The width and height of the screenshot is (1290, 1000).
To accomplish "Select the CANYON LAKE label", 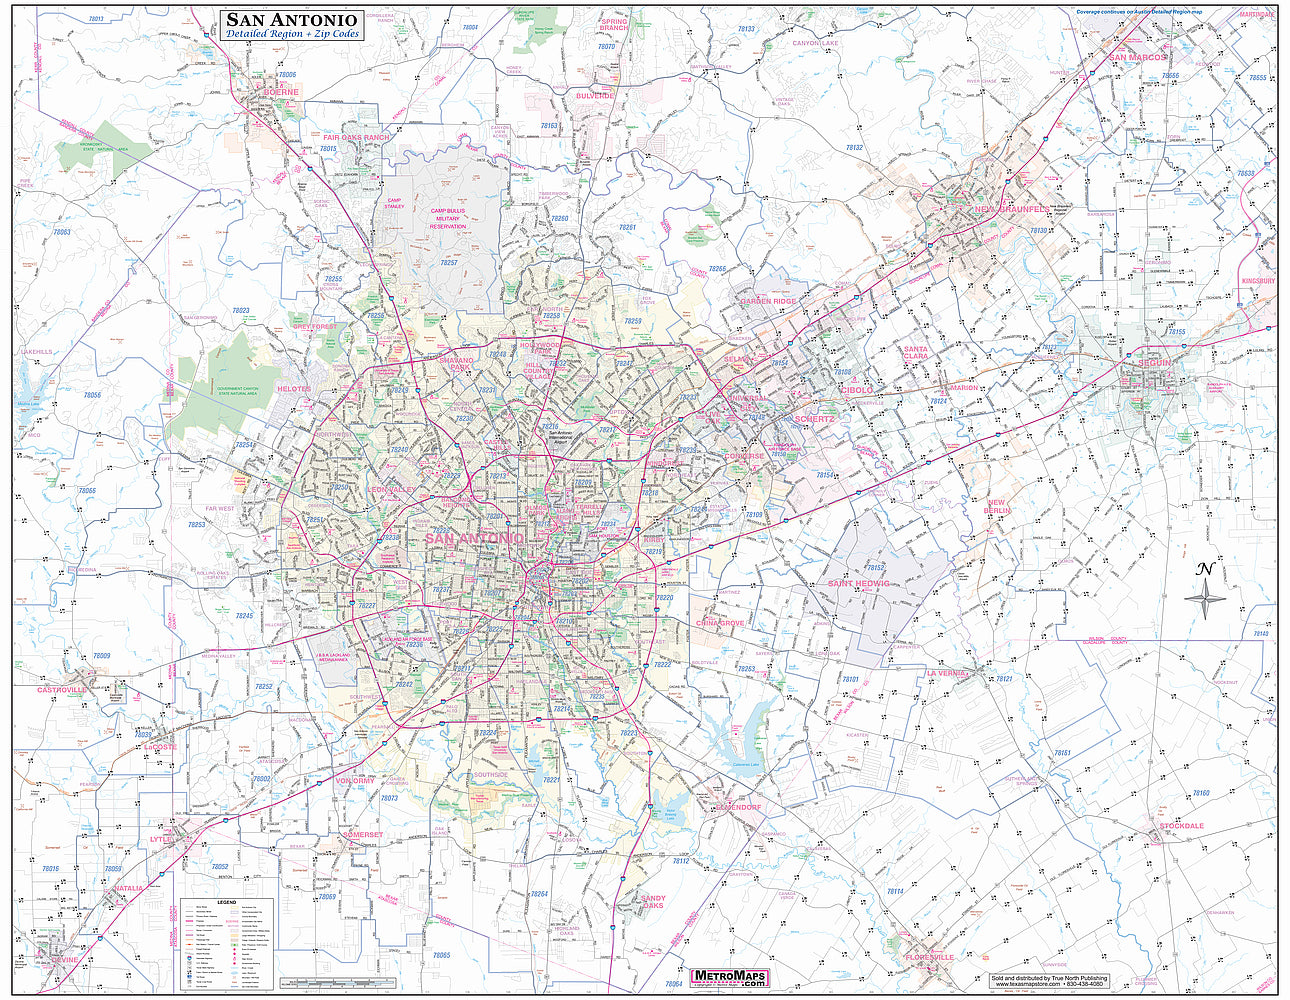I will (x=816, y=44).
